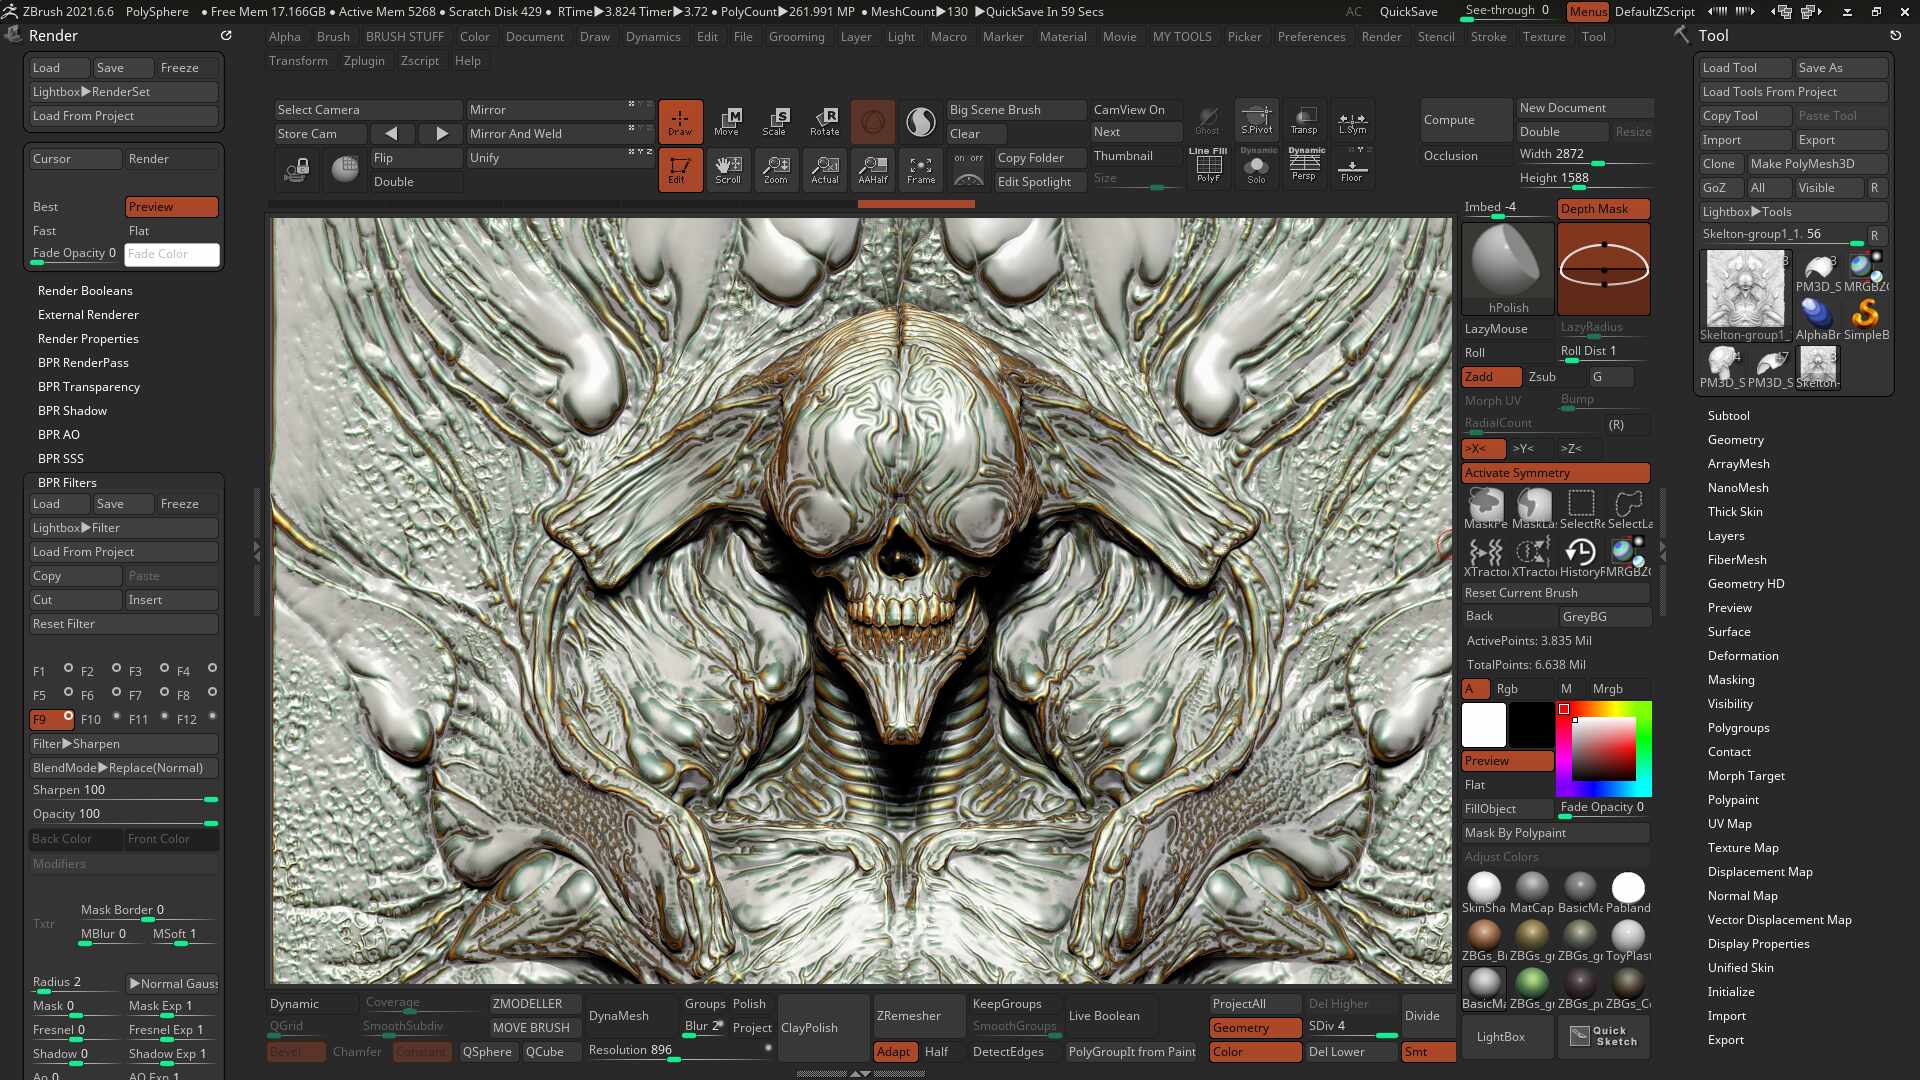Toggle X axis symmetry

tap(1484, 449)
